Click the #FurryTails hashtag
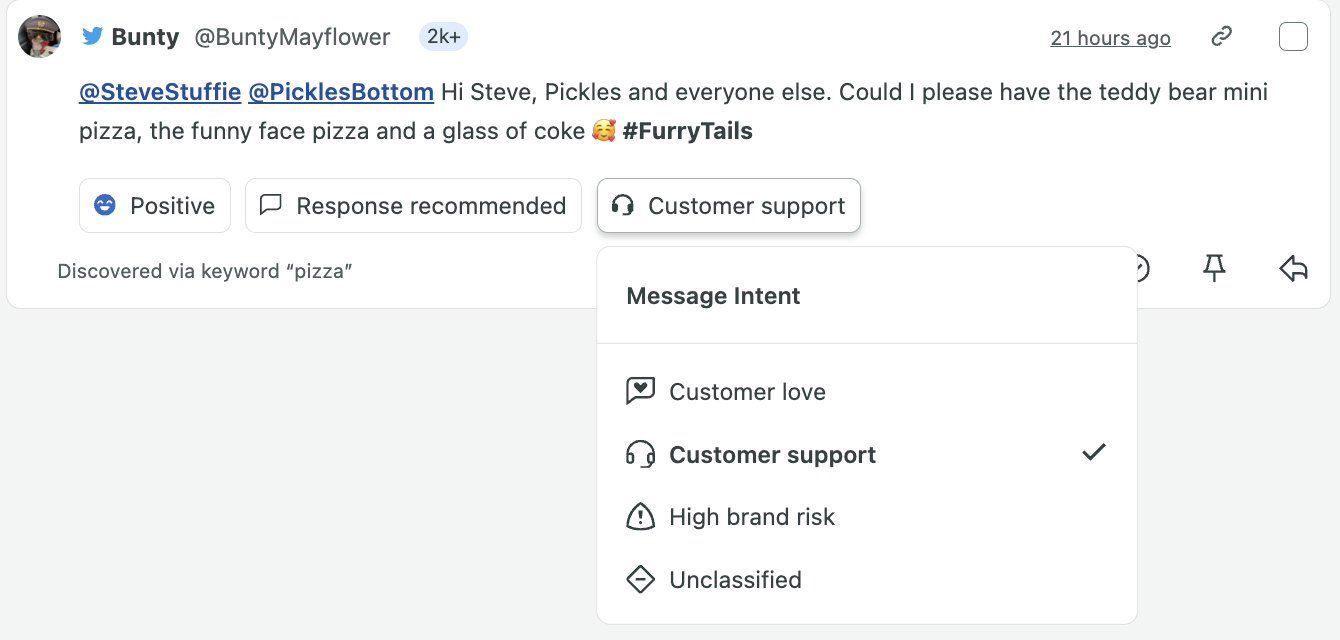 687,131
